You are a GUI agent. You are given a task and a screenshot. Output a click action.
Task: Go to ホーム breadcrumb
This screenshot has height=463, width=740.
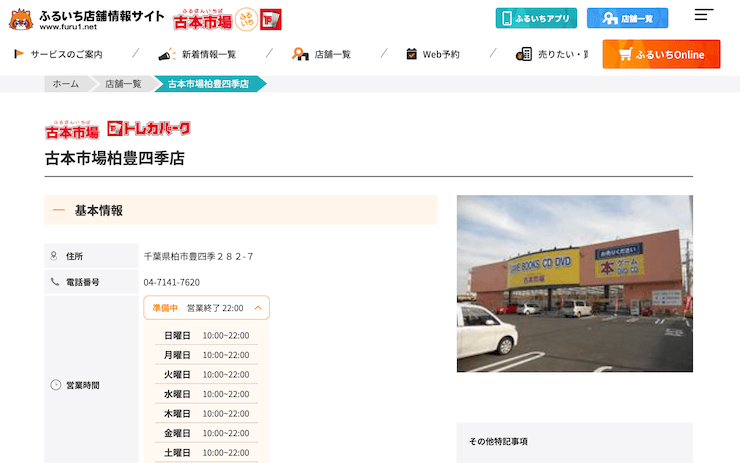66,84
